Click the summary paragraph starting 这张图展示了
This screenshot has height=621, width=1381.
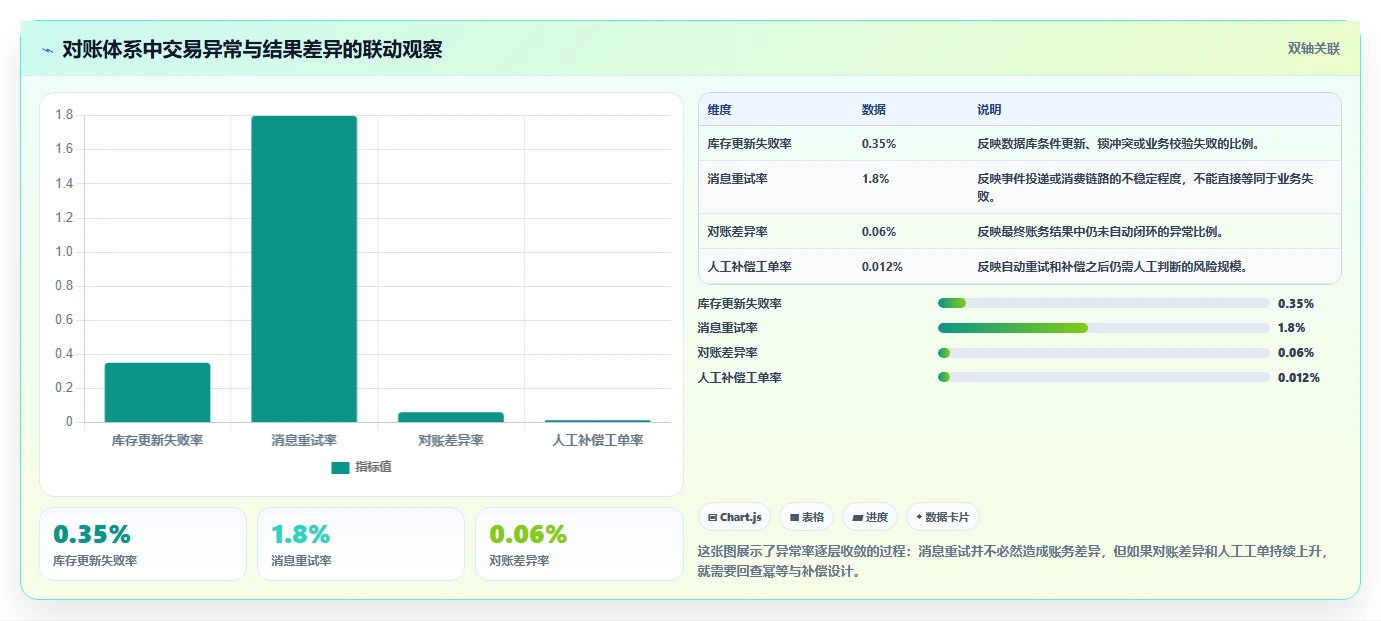click(x=1013, y=562)
